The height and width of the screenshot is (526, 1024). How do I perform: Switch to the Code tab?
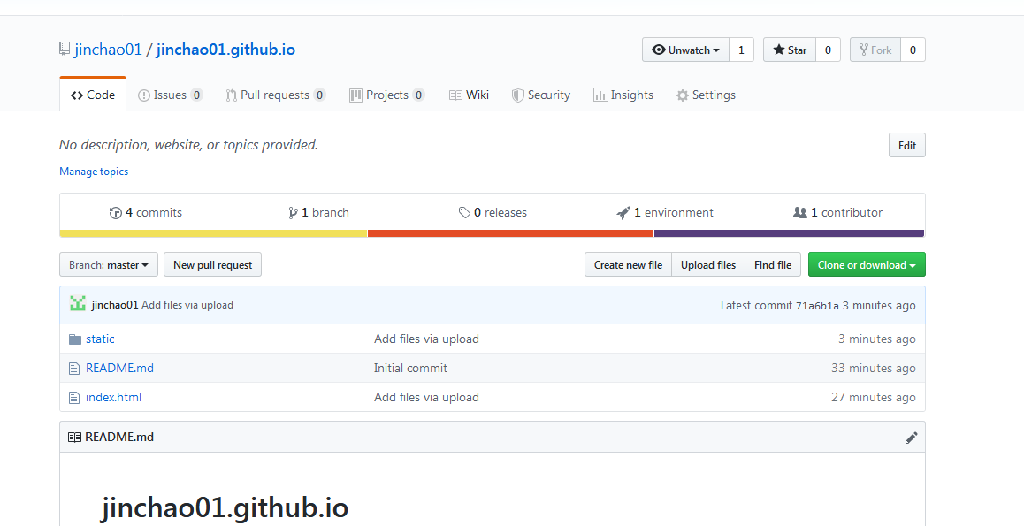[93, 95]
